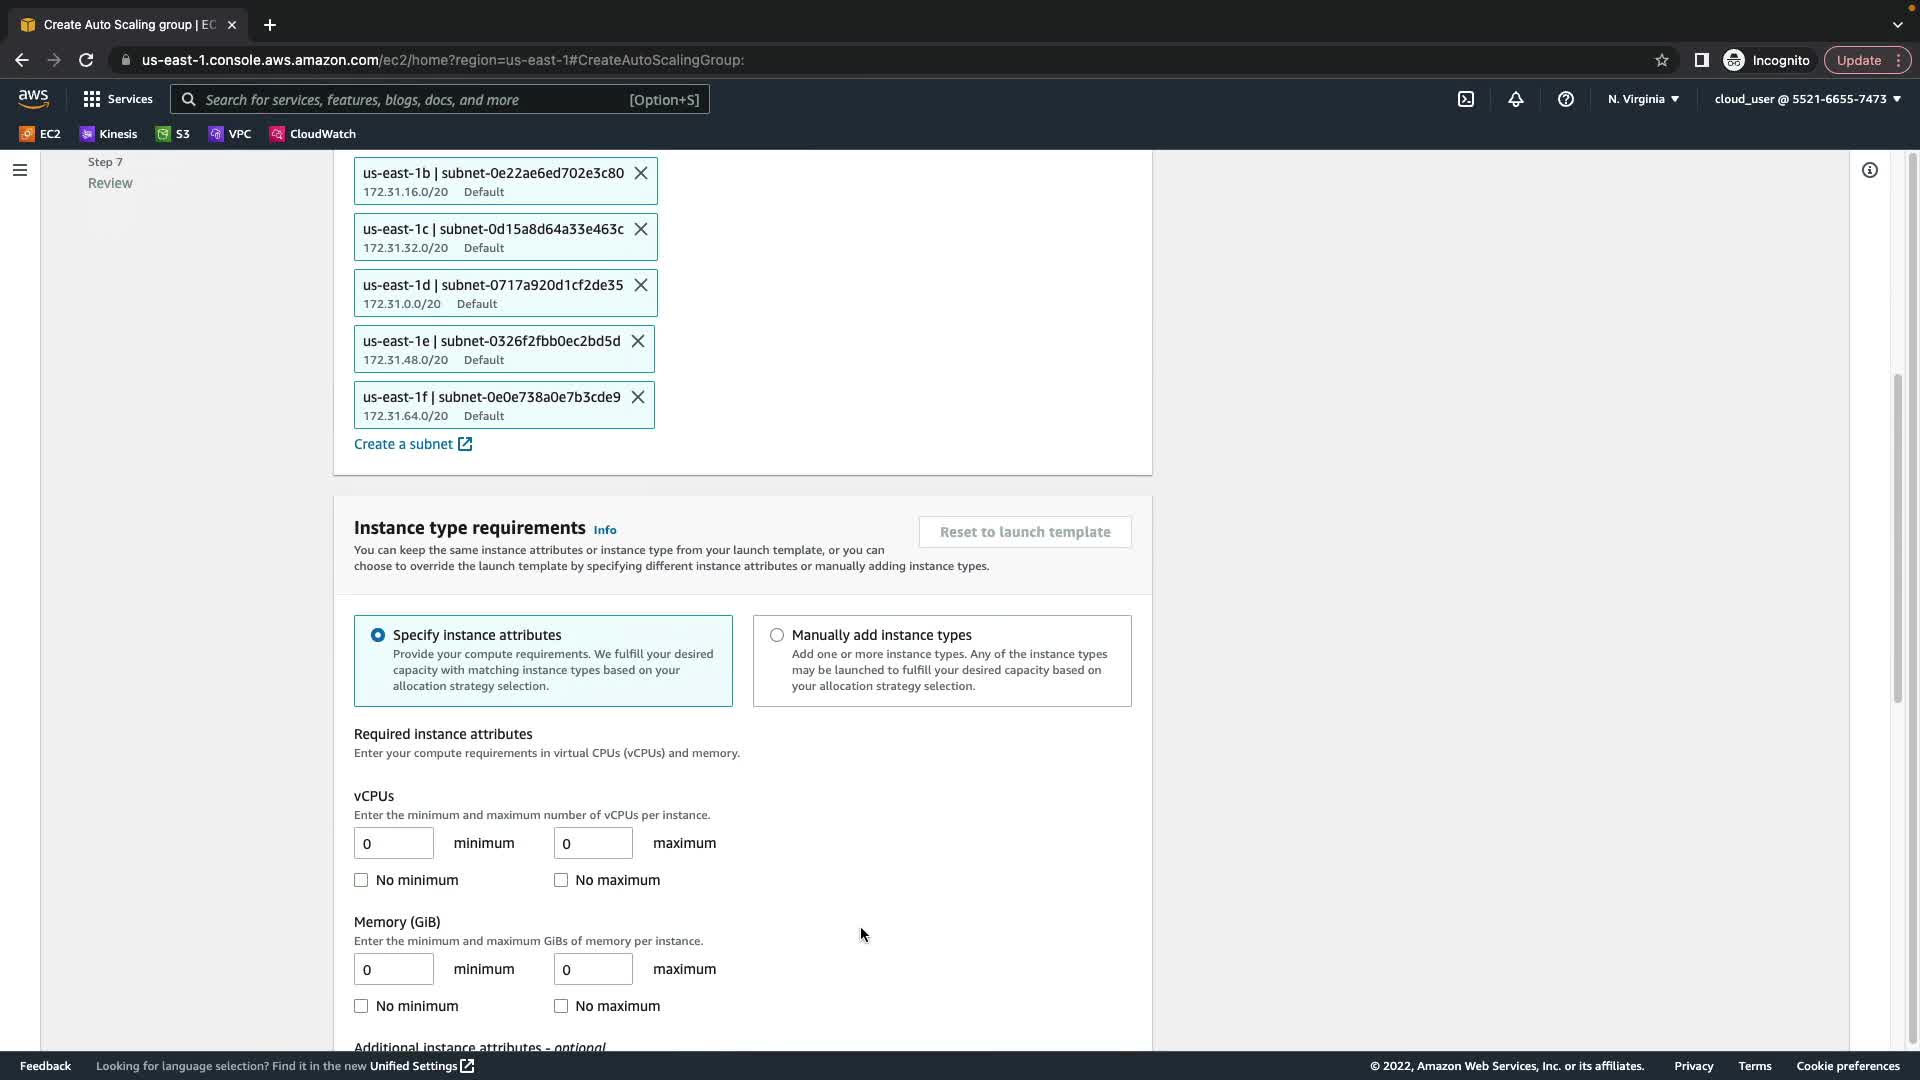Open the CloudWatch favorites shortcut
Viewport: 1920px width, 1080px height.
312,134
